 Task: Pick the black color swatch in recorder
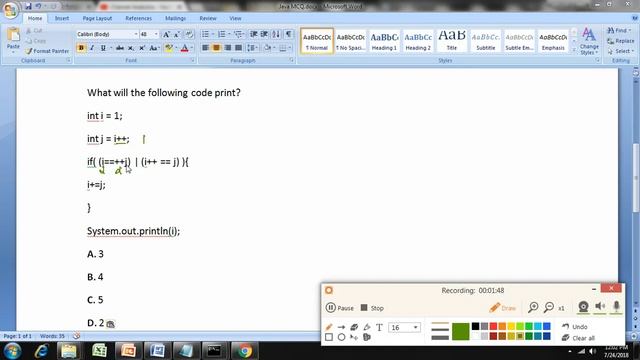pyautogui.click(x=475, y=326)
